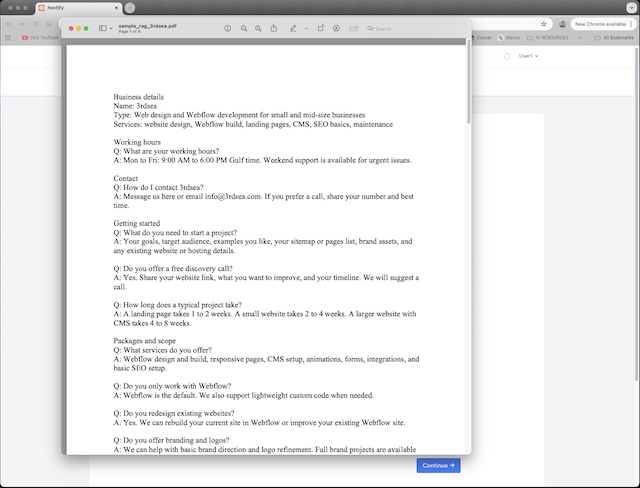Close the Nextlify tab

point(116,8)
